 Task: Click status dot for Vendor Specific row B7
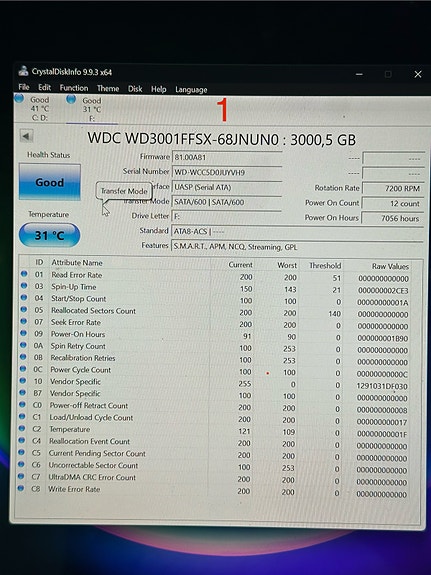pyautogui.click(x=22, y=392)
